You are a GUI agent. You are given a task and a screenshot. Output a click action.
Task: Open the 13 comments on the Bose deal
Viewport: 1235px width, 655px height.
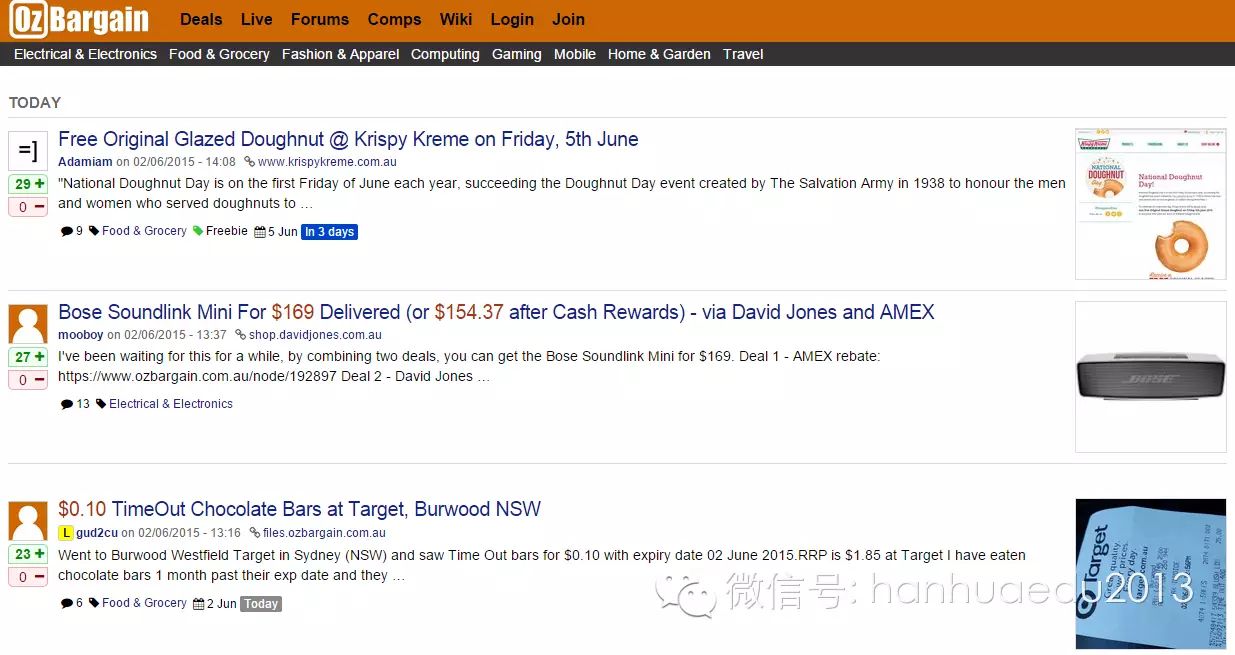(x=76, y=404)
